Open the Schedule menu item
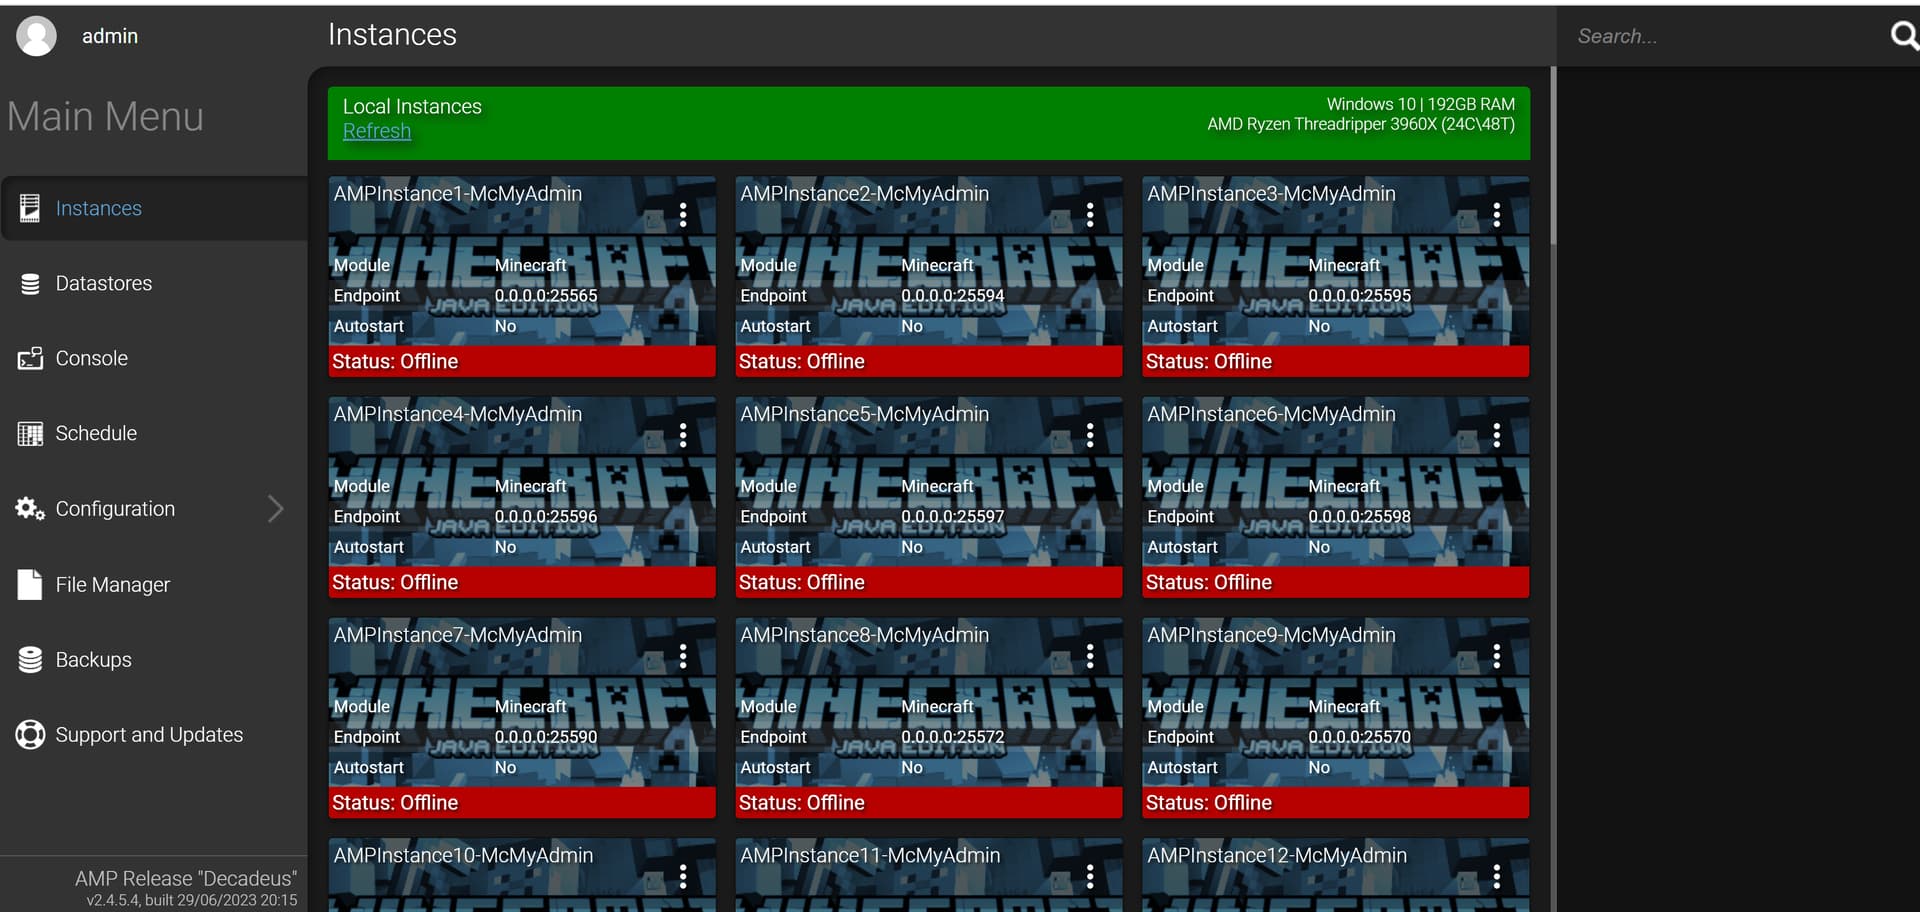This screenshot has height=912, width=1920. [154, 433]
